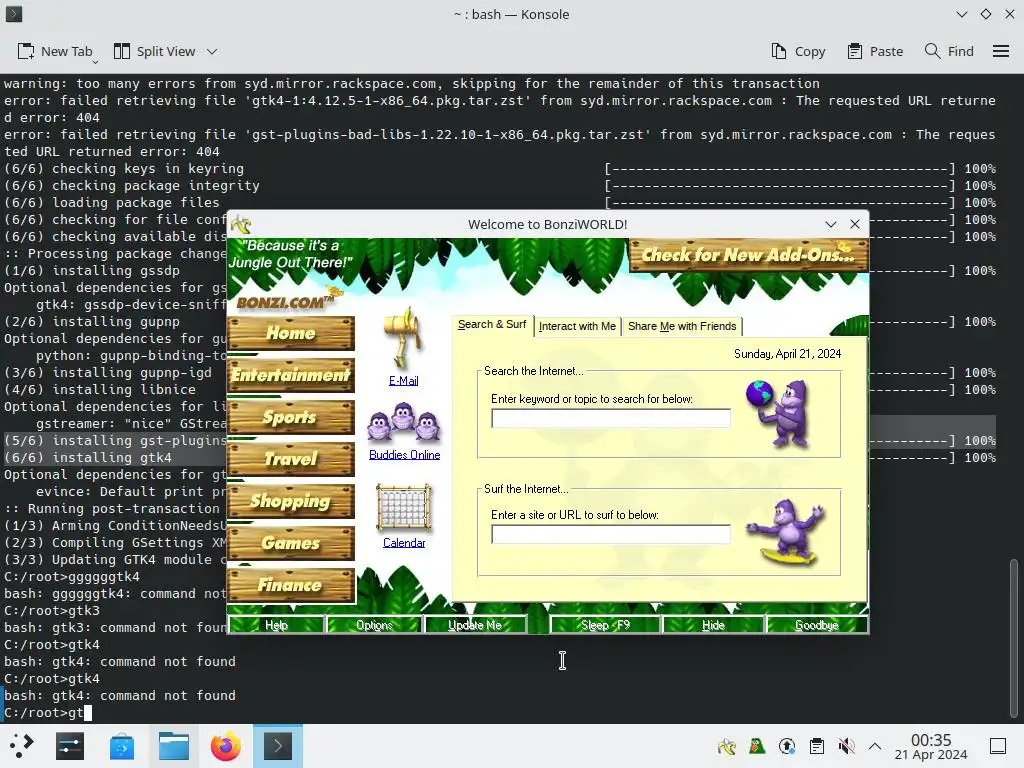Switch to Search & Surf tab
The image size is (1024, 768).
point(492,325)
